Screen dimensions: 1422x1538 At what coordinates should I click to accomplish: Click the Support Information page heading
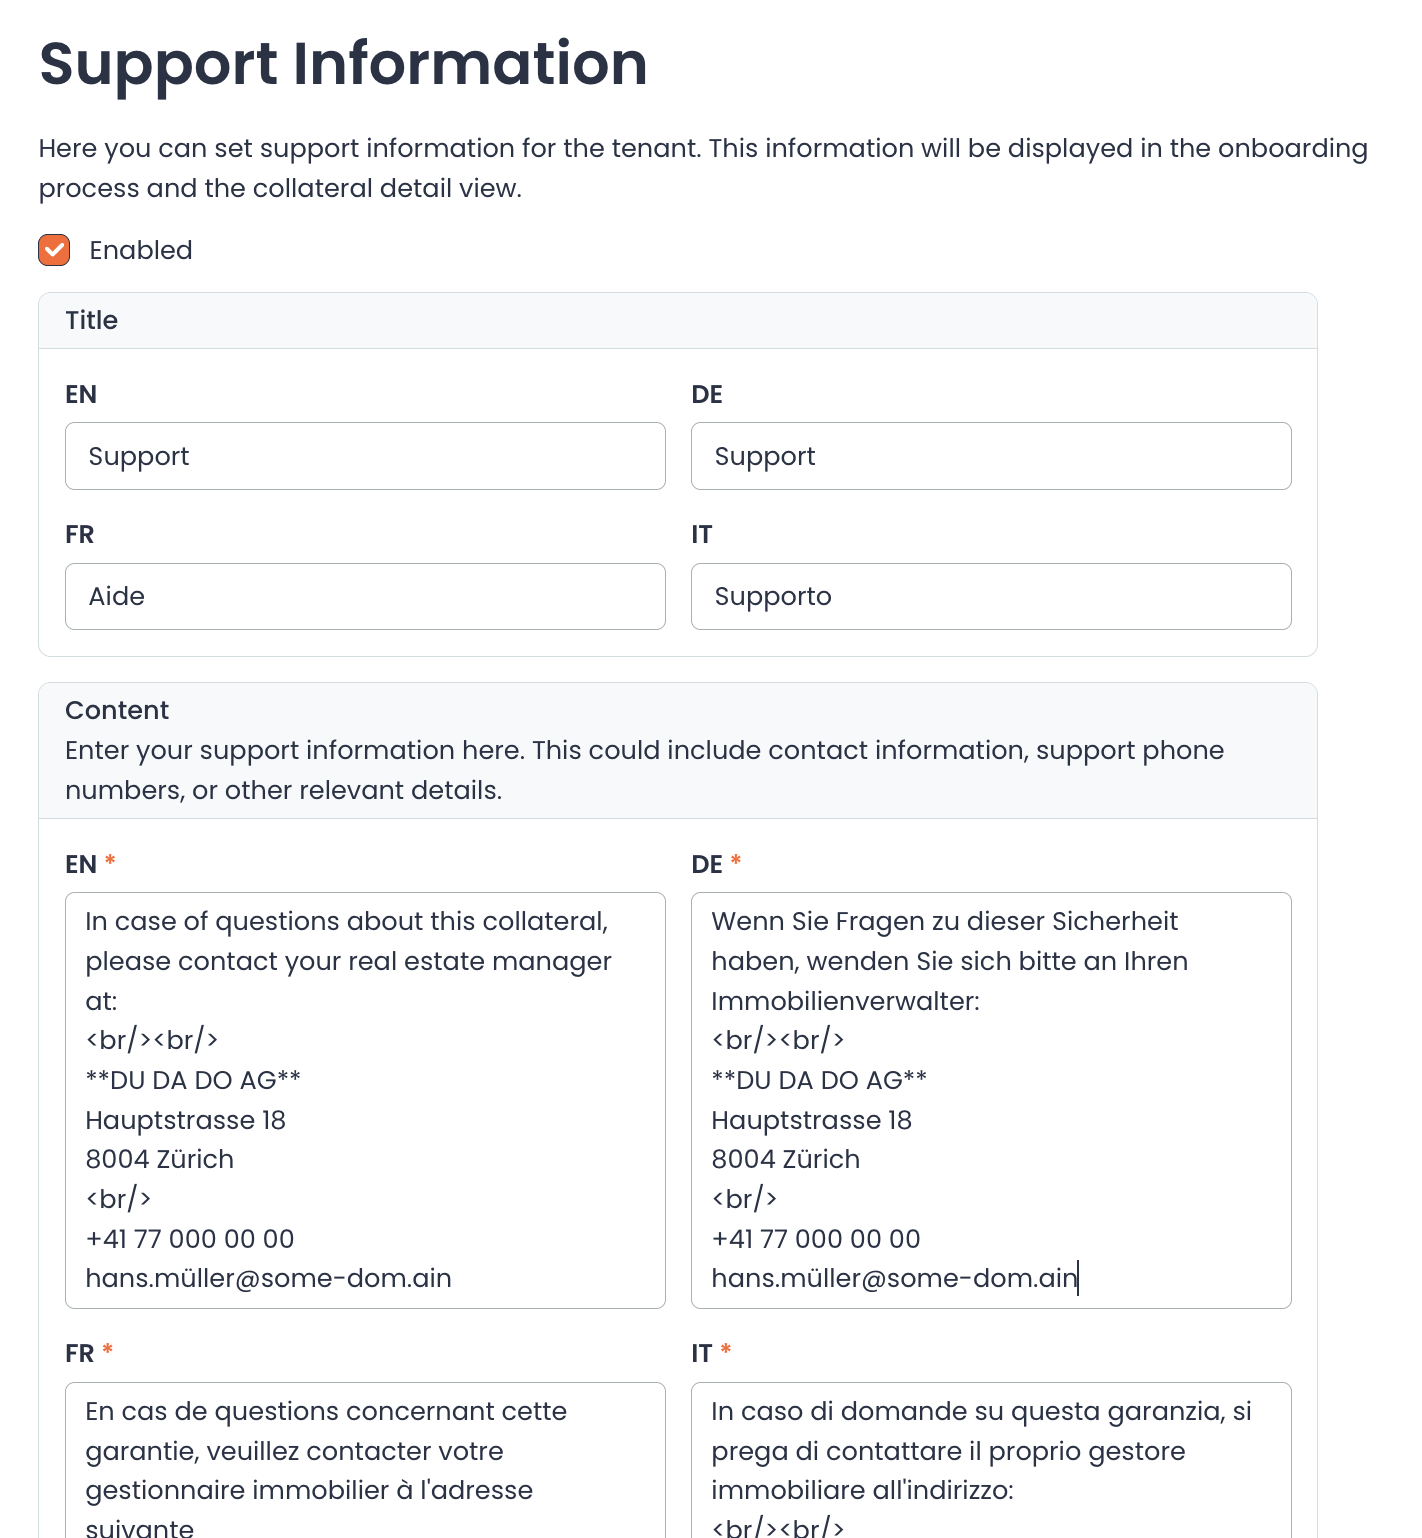click(x=342, y=65)
